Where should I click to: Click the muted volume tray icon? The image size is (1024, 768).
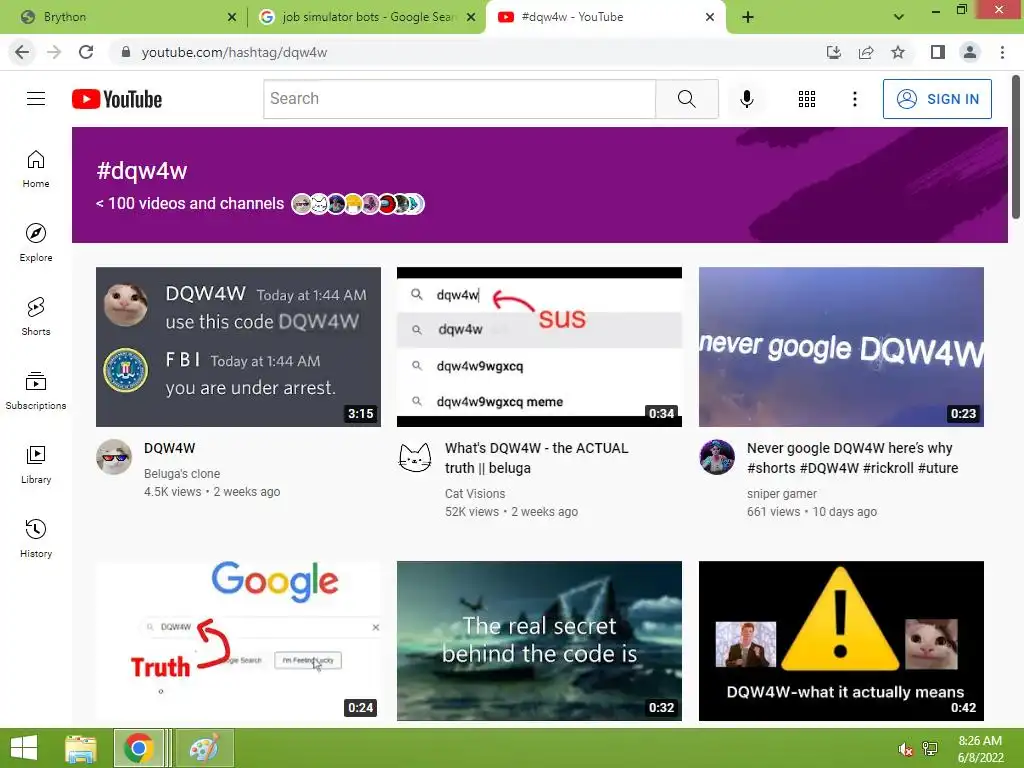coord(905,749)
